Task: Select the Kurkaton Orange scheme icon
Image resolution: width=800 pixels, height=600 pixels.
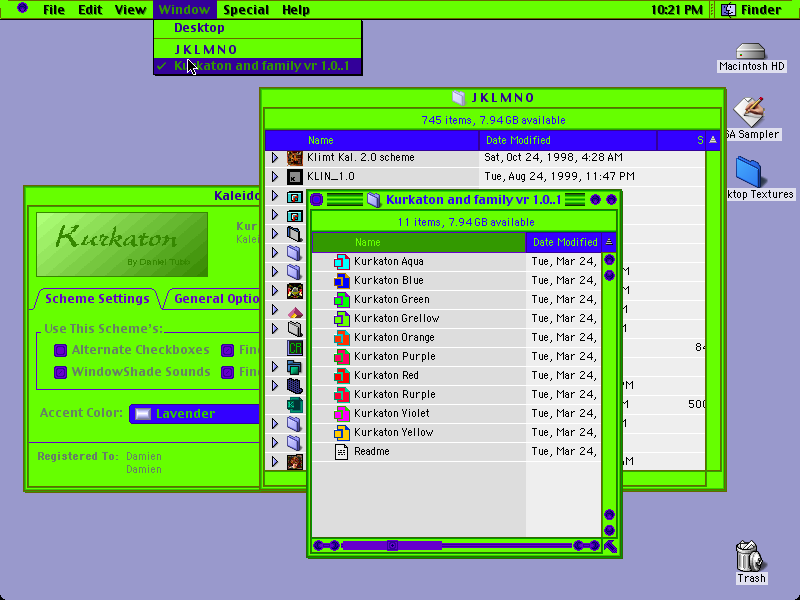Action: coord(341,337)
